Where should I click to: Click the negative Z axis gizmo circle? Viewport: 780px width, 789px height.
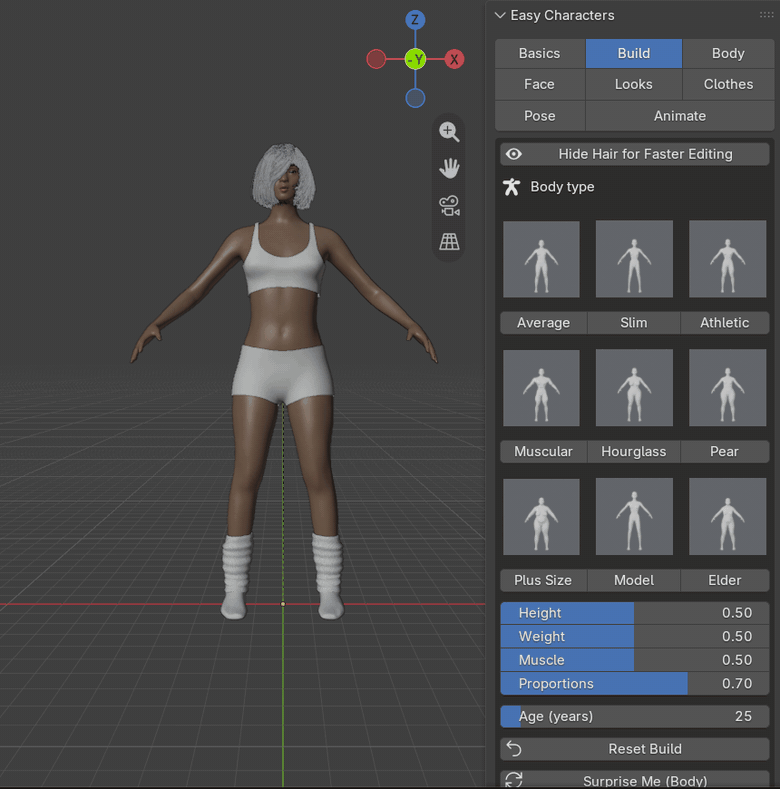(x=415, y=98)
